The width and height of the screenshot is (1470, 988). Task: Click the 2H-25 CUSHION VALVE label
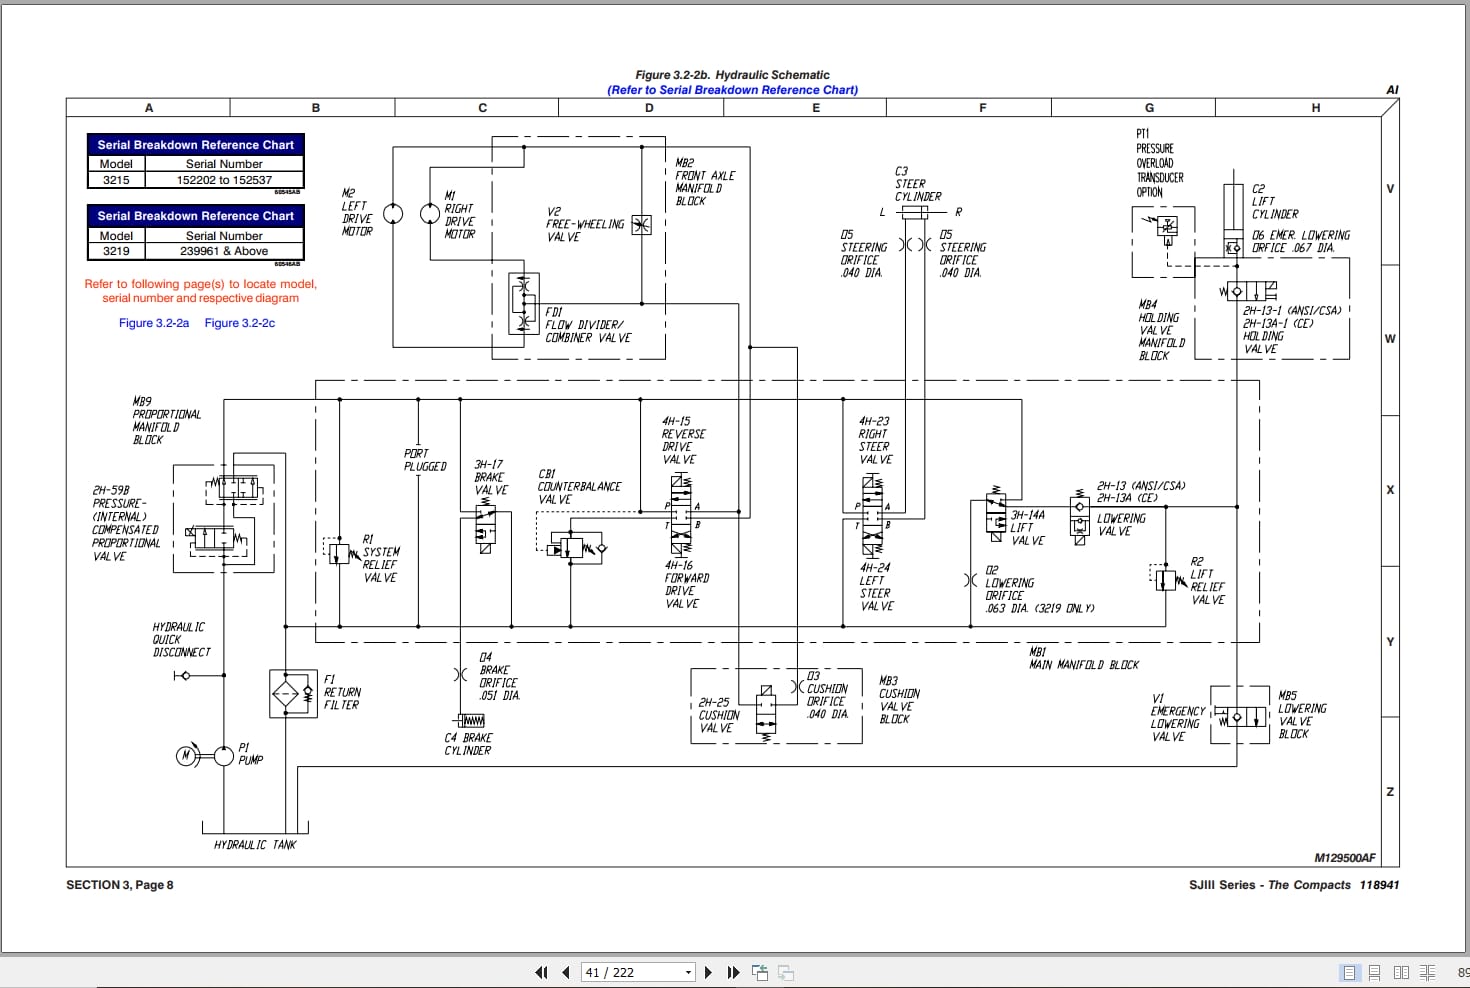[719, 716]
